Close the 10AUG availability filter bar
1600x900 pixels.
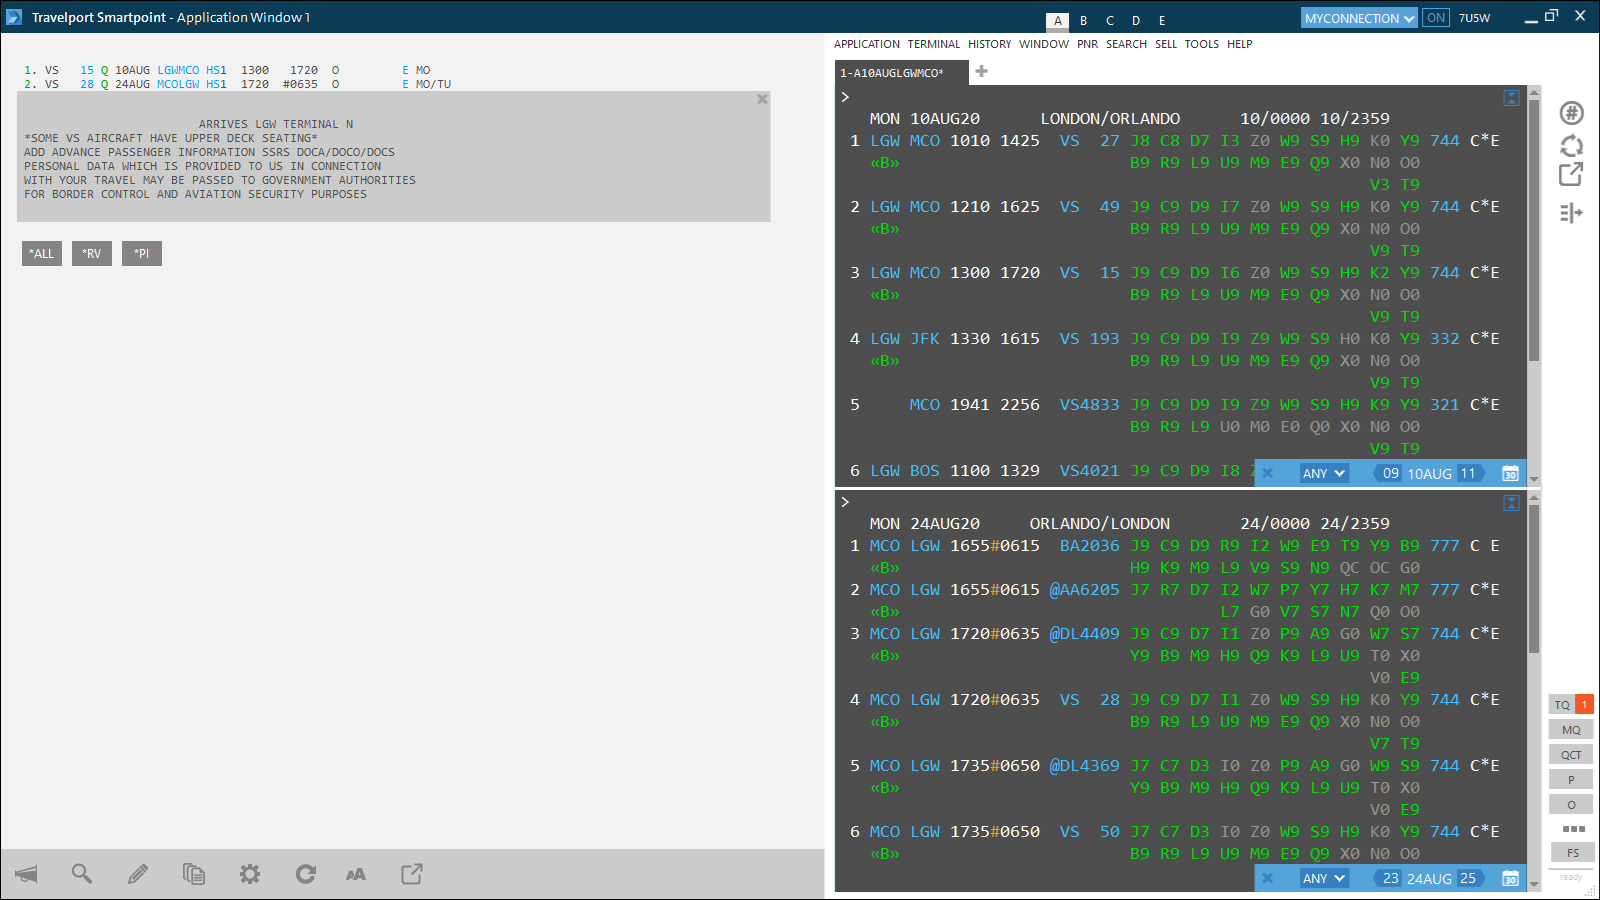(1268, 474)
